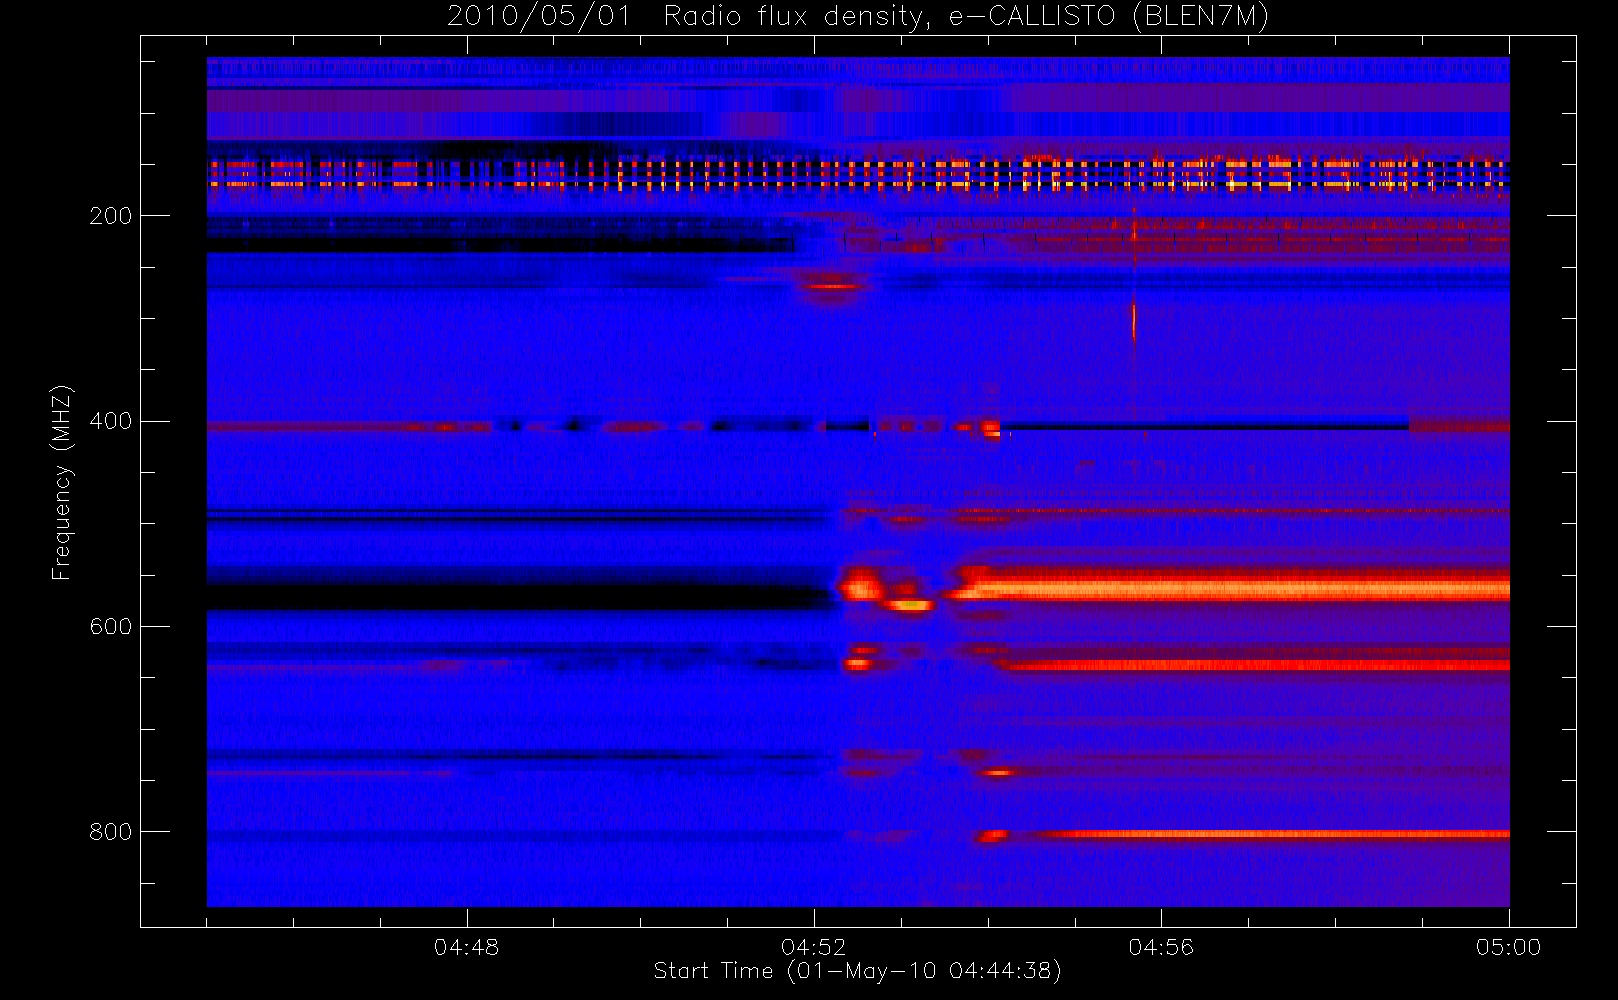Screen dimensions: 1618x1000
Task: Click the 04:56 time tick label
Action: [1161, 947]
